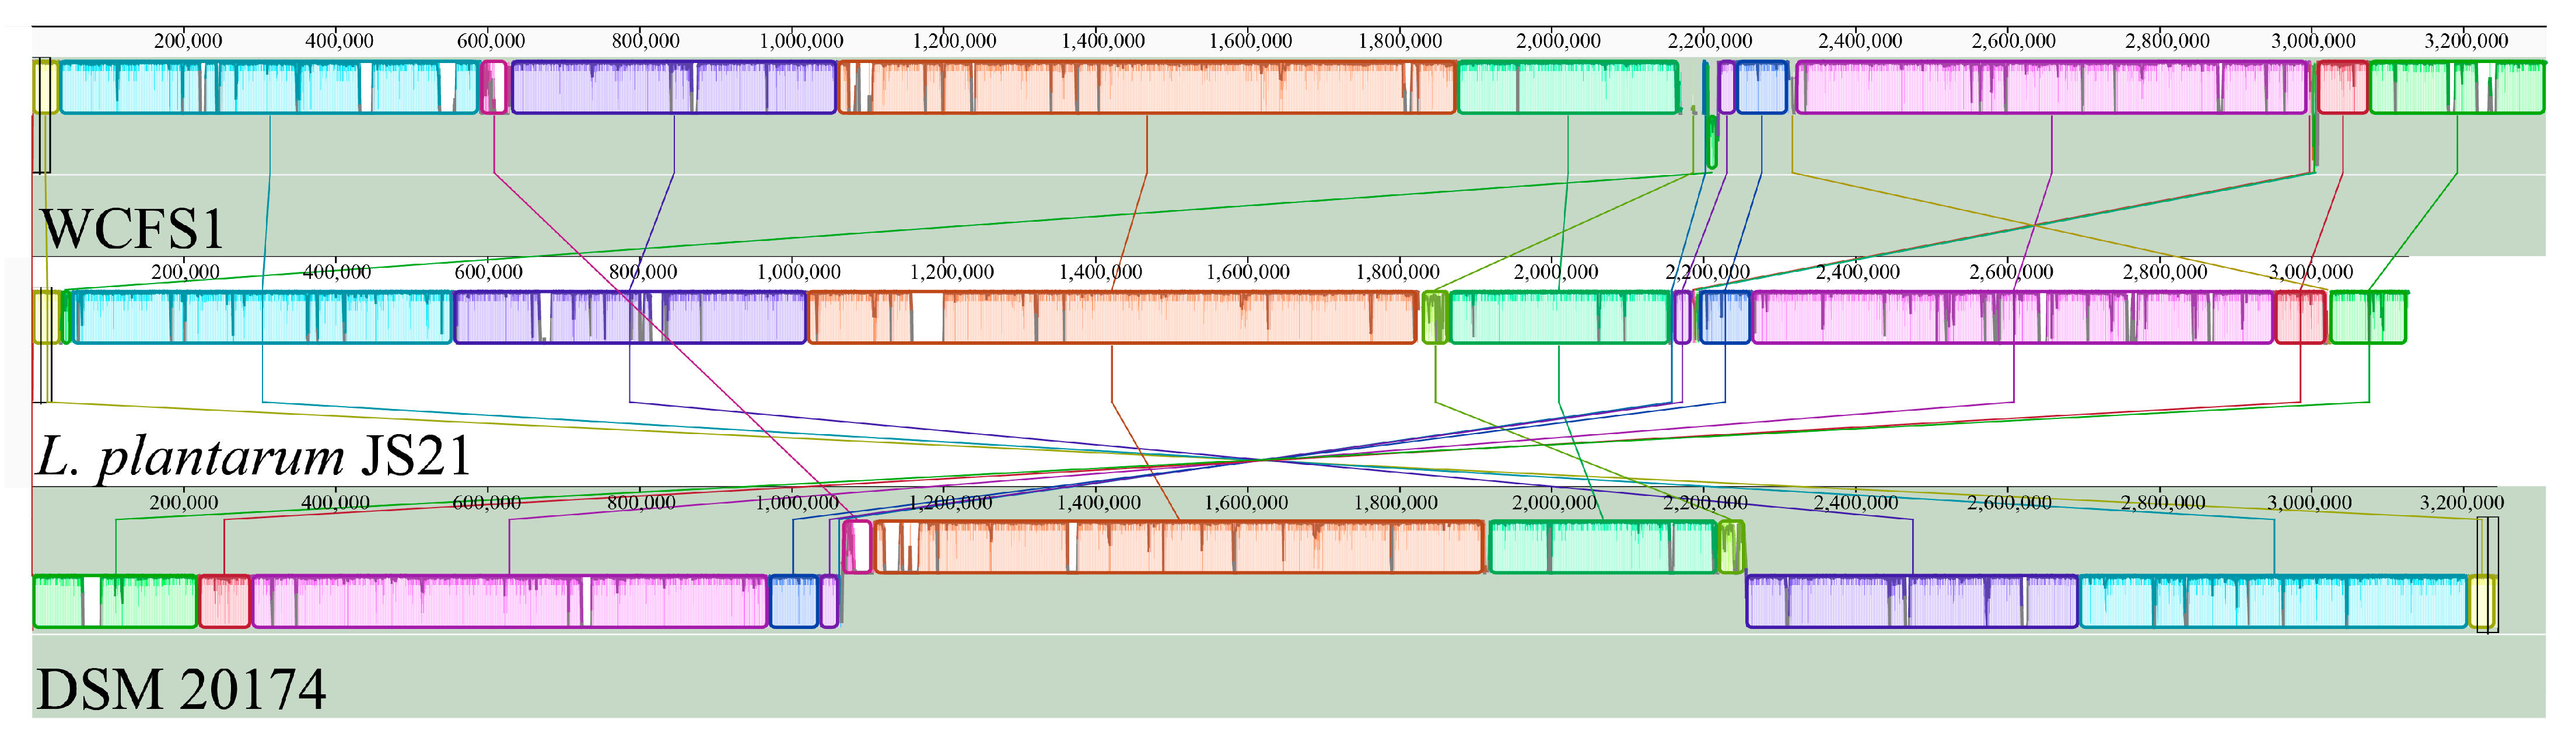Click the yellow block at DSM 20174 end
The image size is (2576, 741).
click(x=2482, y=602)
